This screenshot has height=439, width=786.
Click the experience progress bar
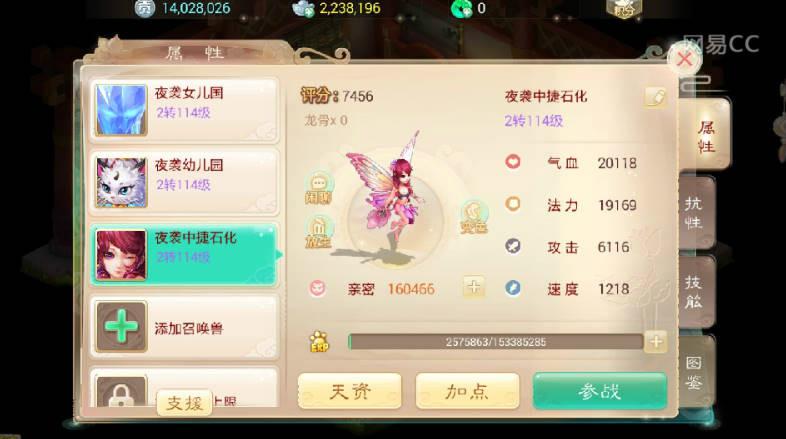point(496,342)
